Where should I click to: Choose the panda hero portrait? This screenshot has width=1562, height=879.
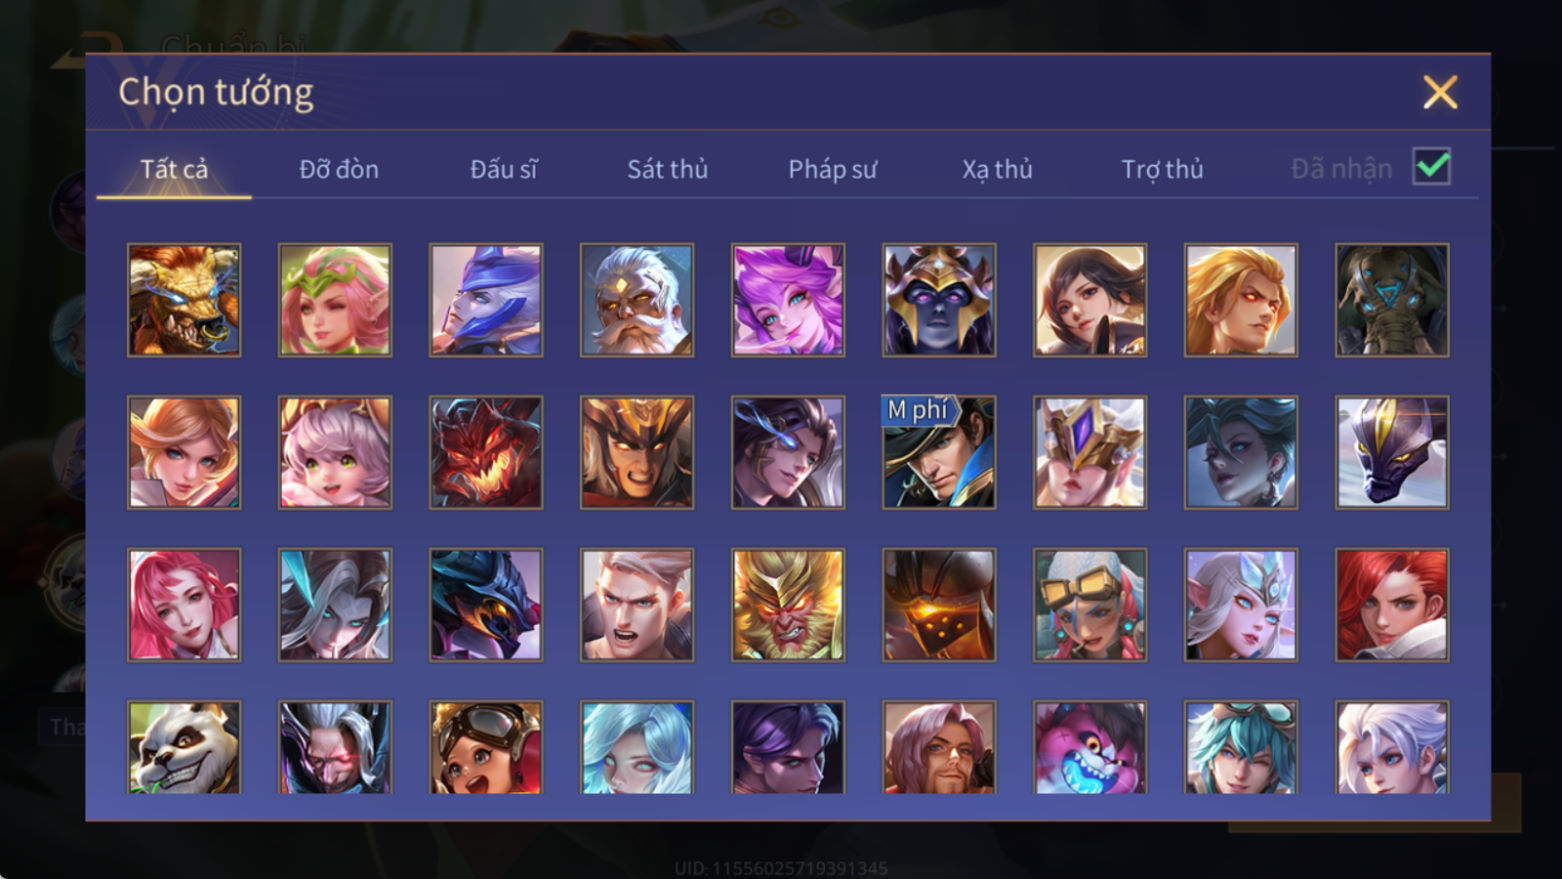pos(184,747)
